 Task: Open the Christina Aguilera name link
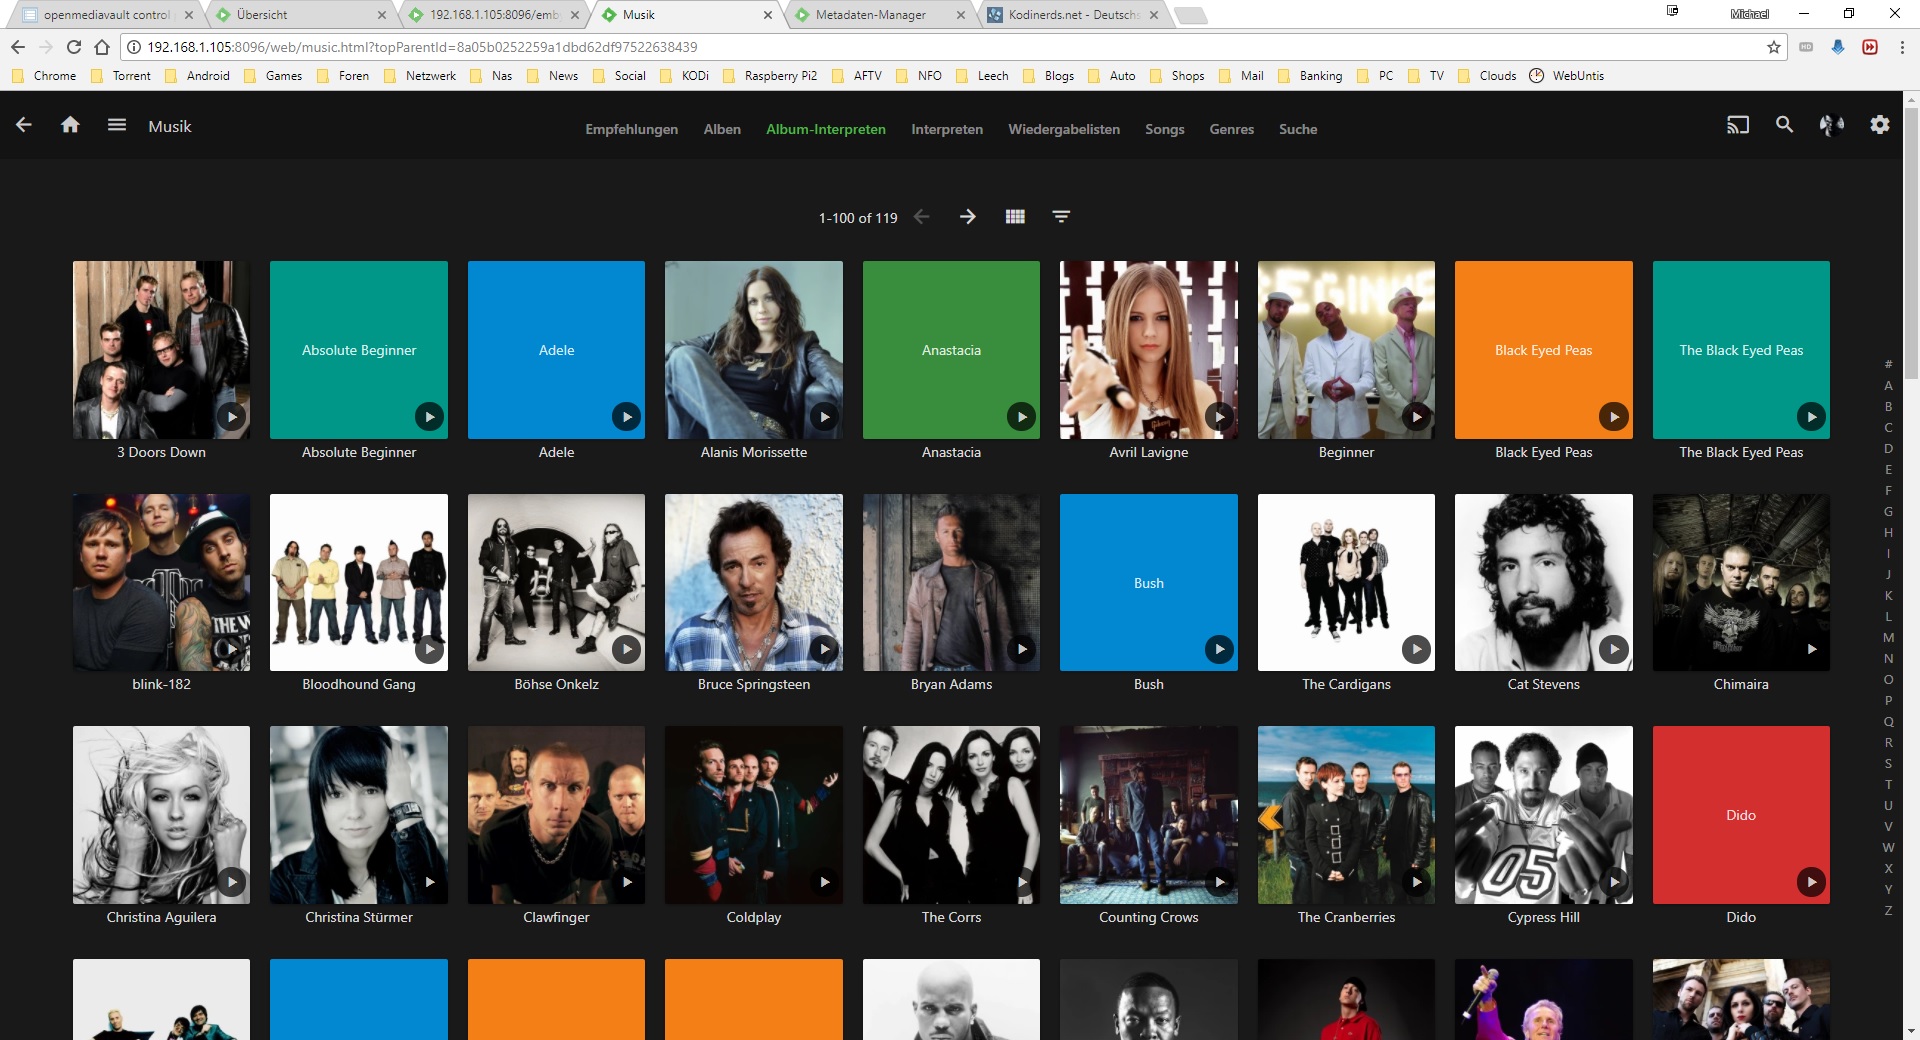pyautogui.click(x=161, y=917)
